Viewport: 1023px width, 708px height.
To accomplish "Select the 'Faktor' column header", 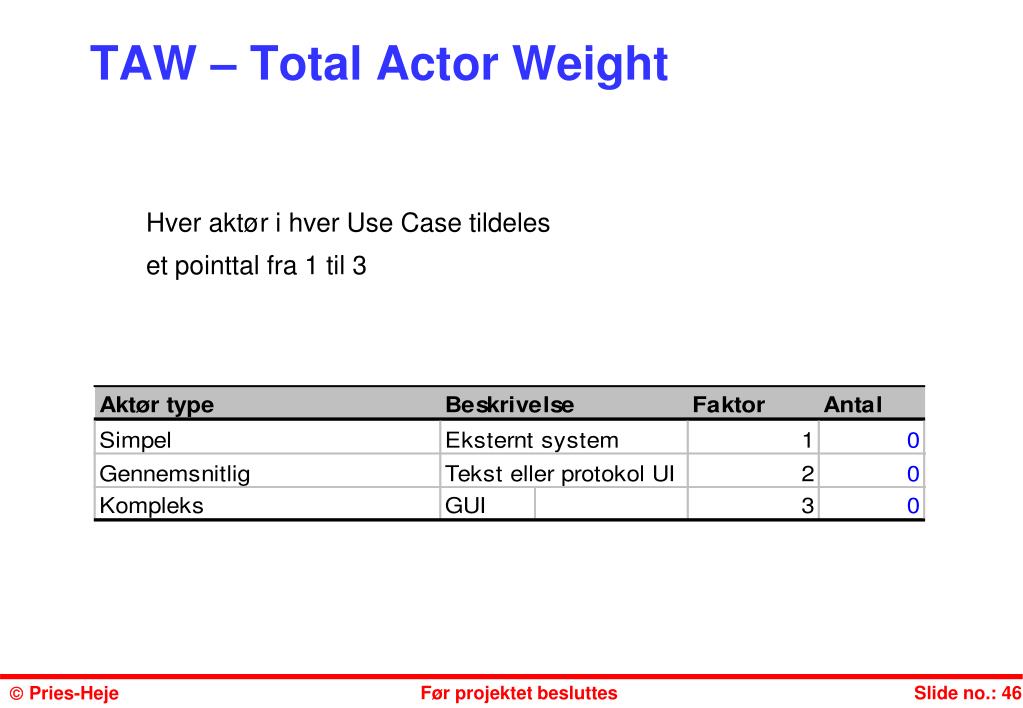I will point(728,405).
